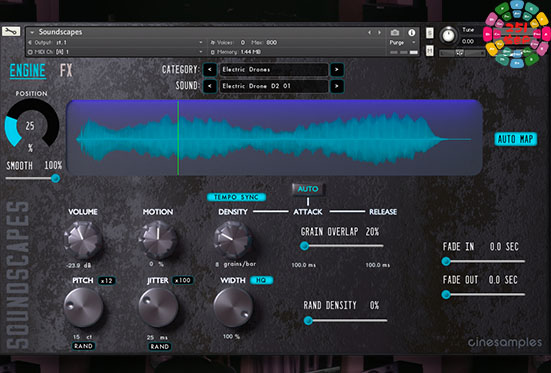Click the Volume knob

click(83, 240)
